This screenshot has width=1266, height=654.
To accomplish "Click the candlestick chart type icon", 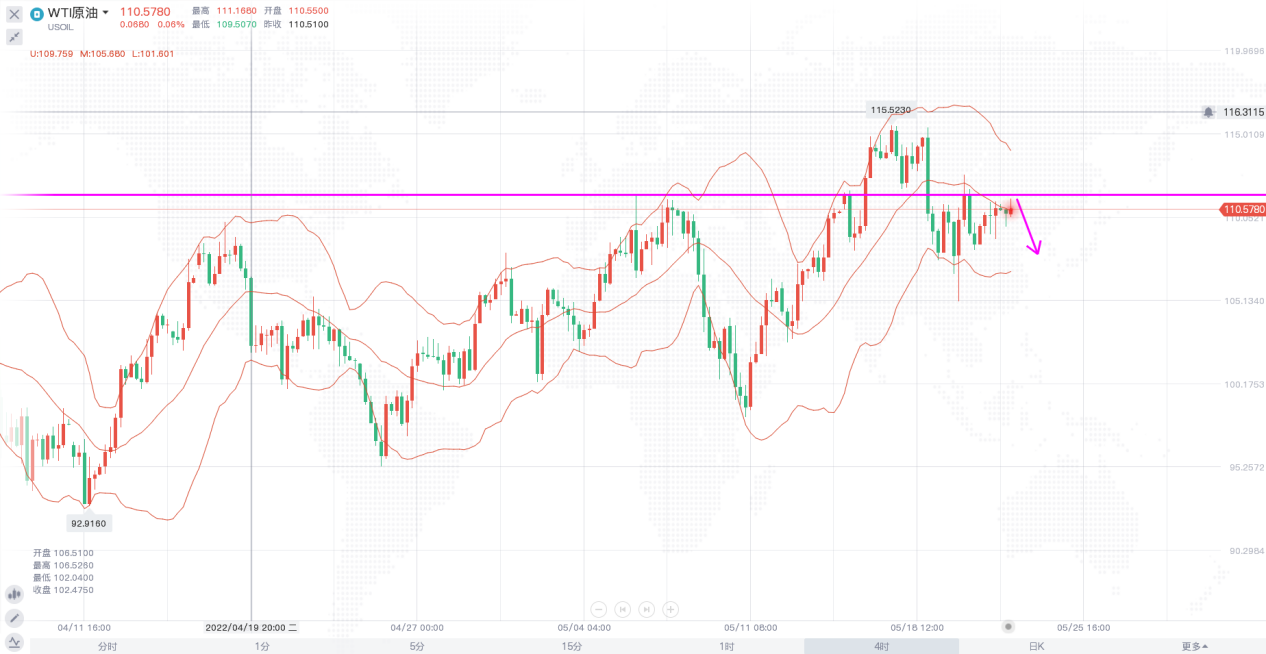I will (x=14, y=593).
